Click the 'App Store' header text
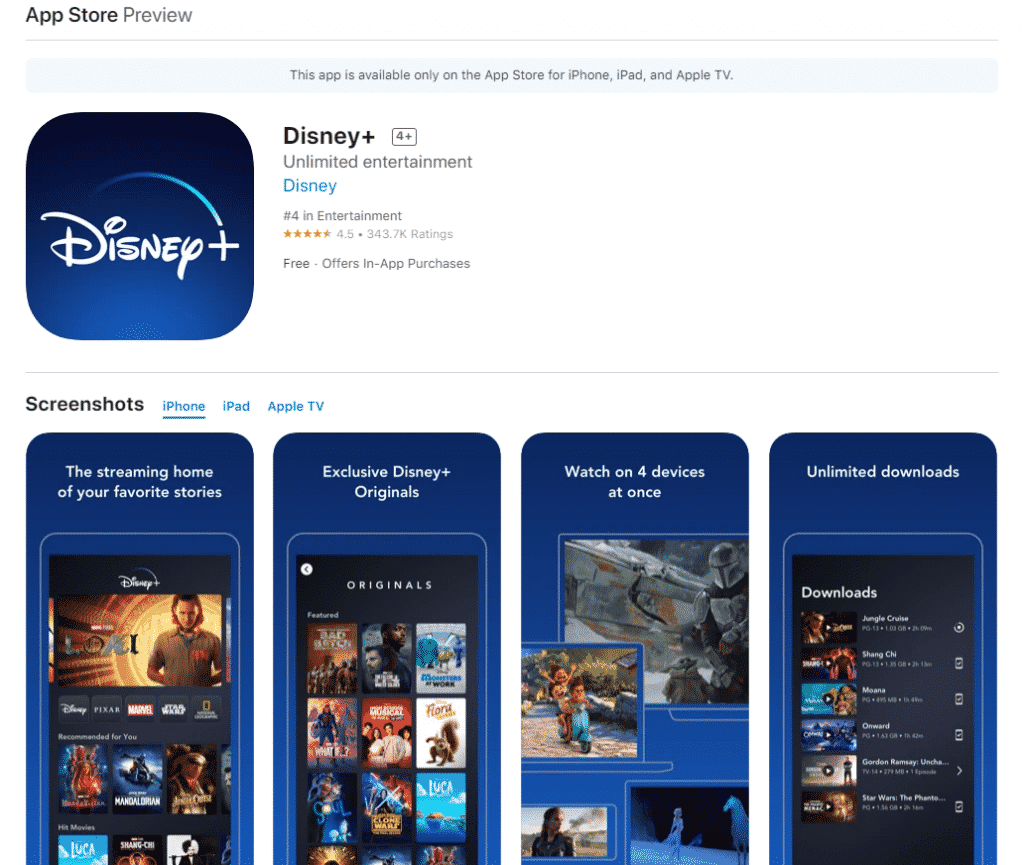 [72, 15]
